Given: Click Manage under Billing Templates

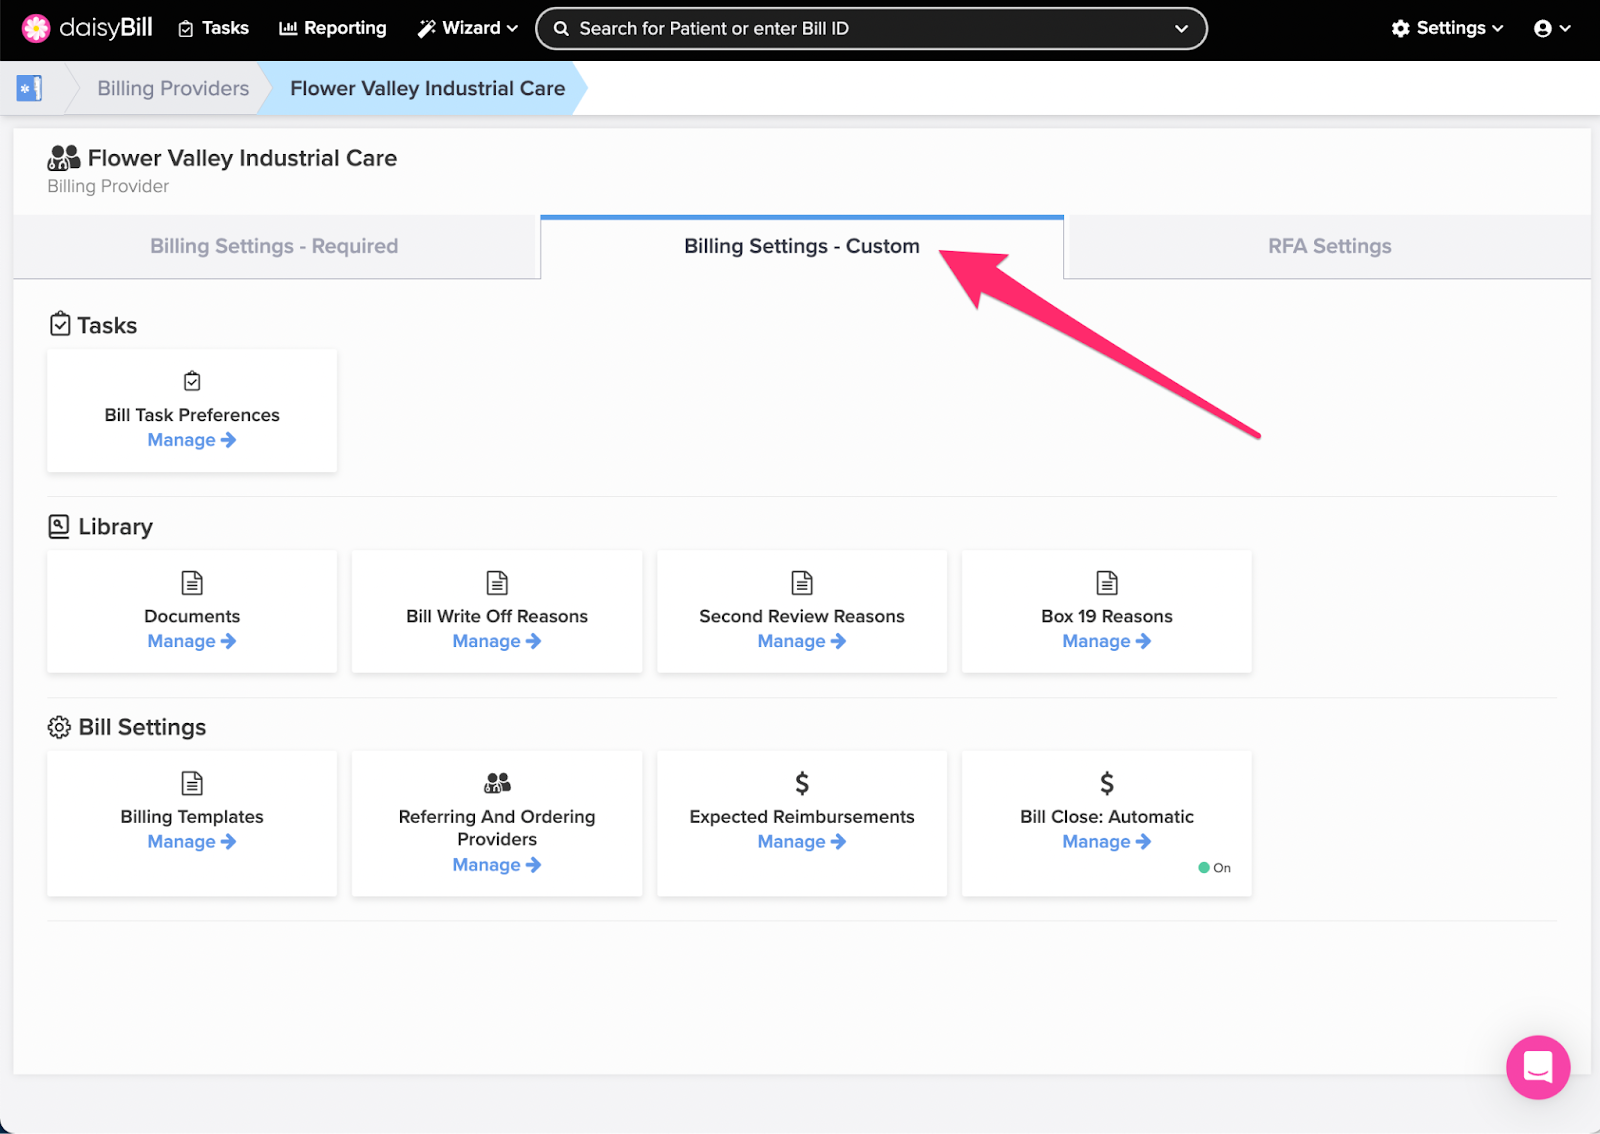Looking at the screenshot, I should click(x=192, y=842).
